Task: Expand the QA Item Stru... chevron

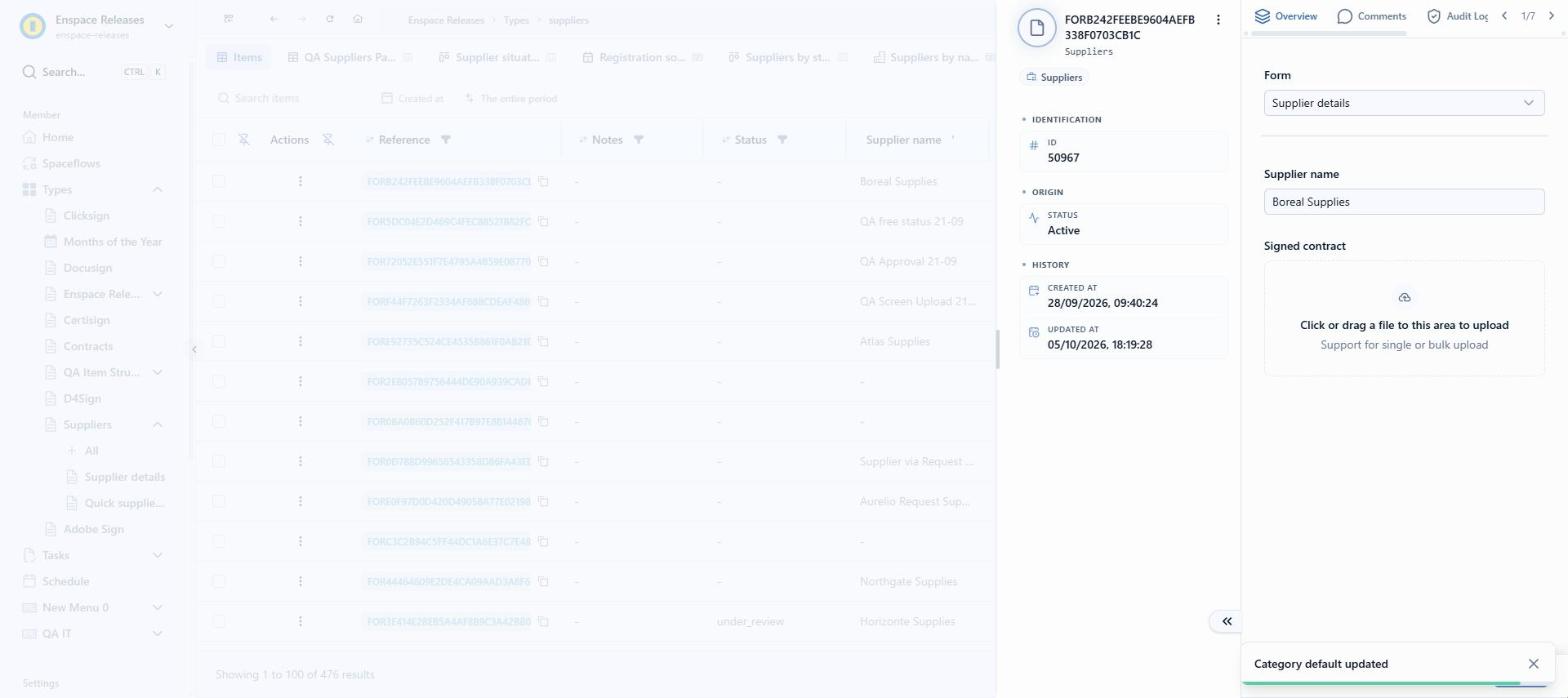Action: pos(158,372)
